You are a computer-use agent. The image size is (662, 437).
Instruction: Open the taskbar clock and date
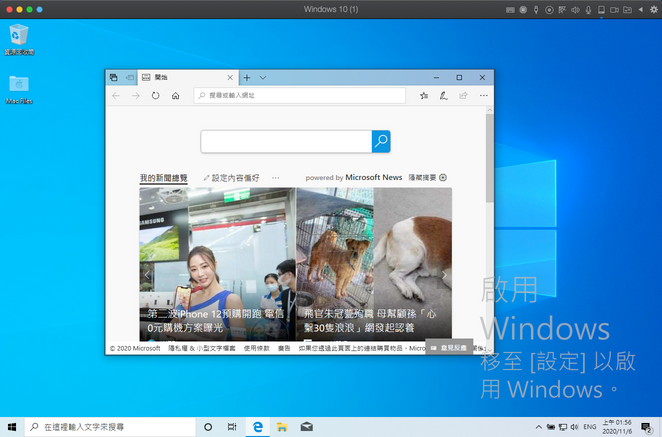(617, 427)
